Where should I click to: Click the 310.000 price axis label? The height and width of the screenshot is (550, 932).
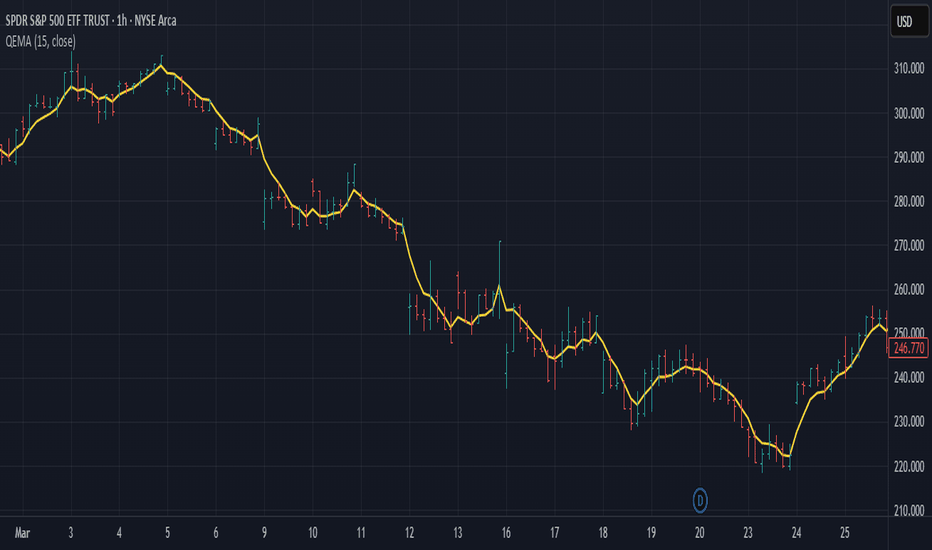point(909,68)
